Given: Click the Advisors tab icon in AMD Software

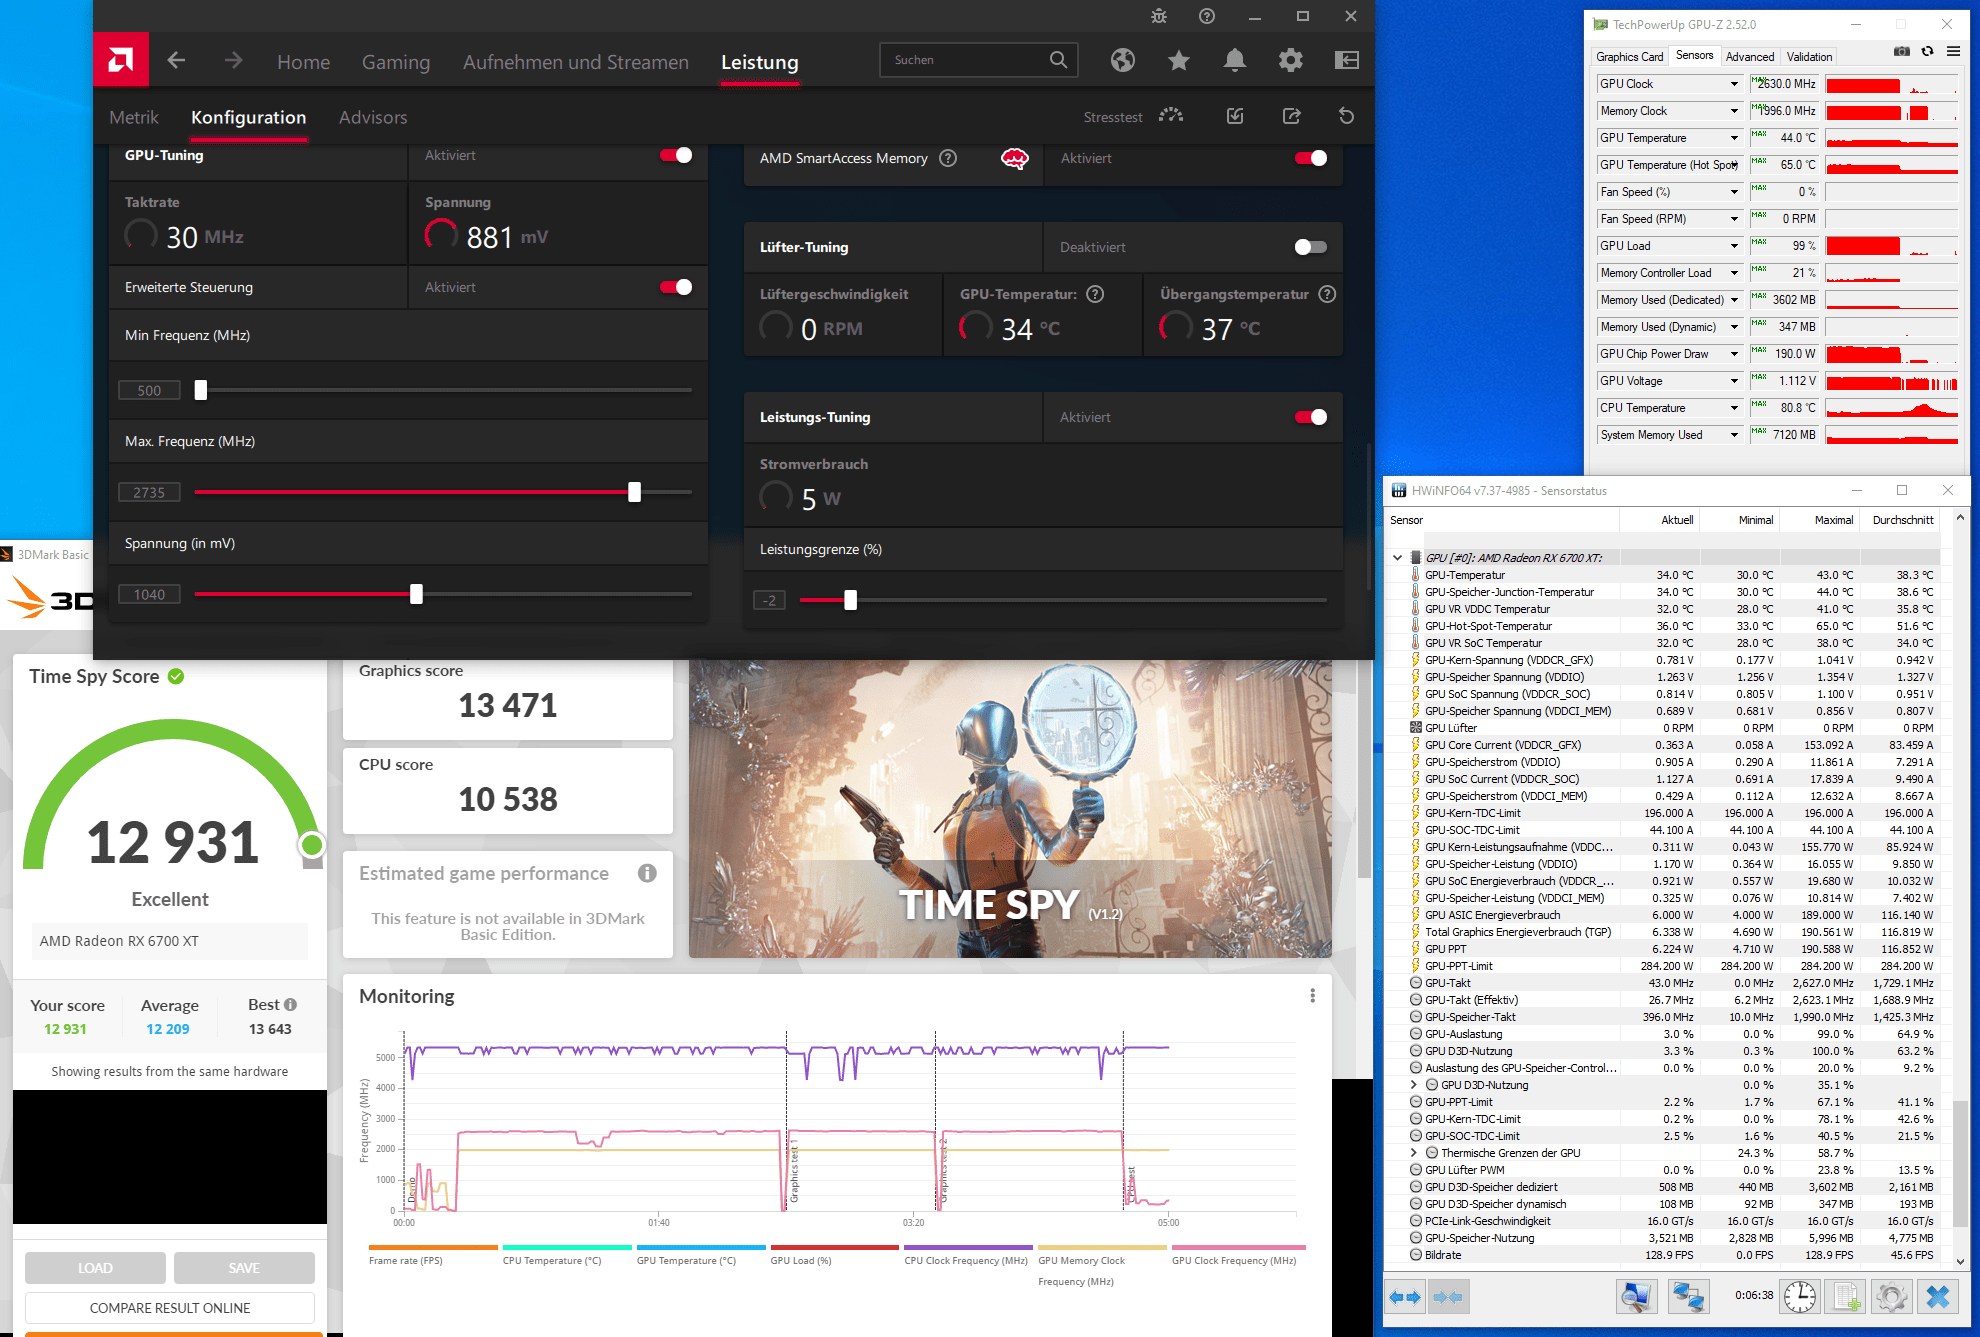Looking at the screenshot, I should [372, 116].
